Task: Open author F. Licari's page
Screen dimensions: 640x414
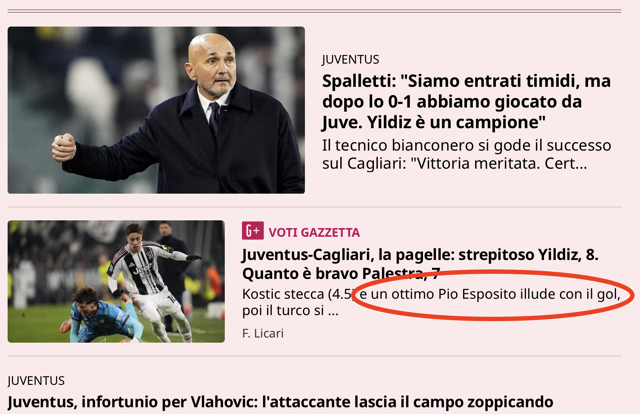Action: (x=263, y=334)
